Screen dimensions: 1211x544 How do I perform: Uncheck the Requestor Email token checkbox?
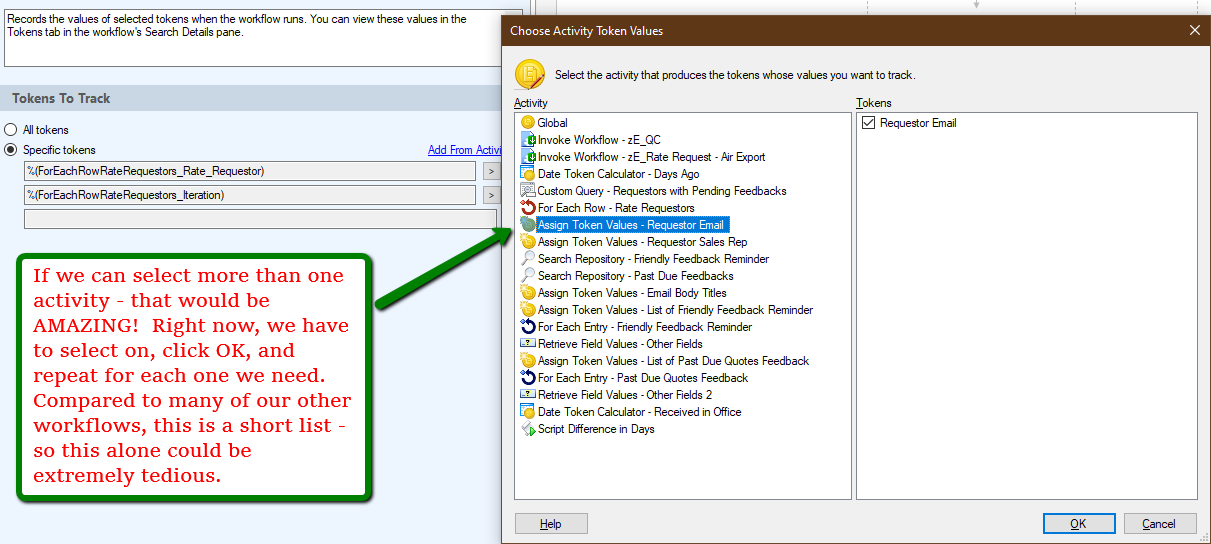[868, 123]
